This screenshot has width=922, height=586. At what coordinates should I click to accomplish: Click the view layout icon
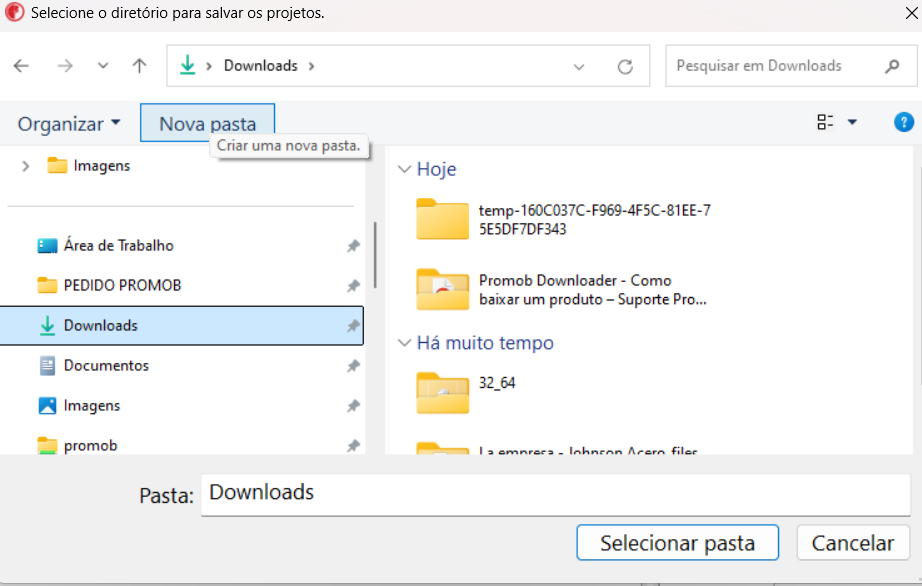(825, 123)
